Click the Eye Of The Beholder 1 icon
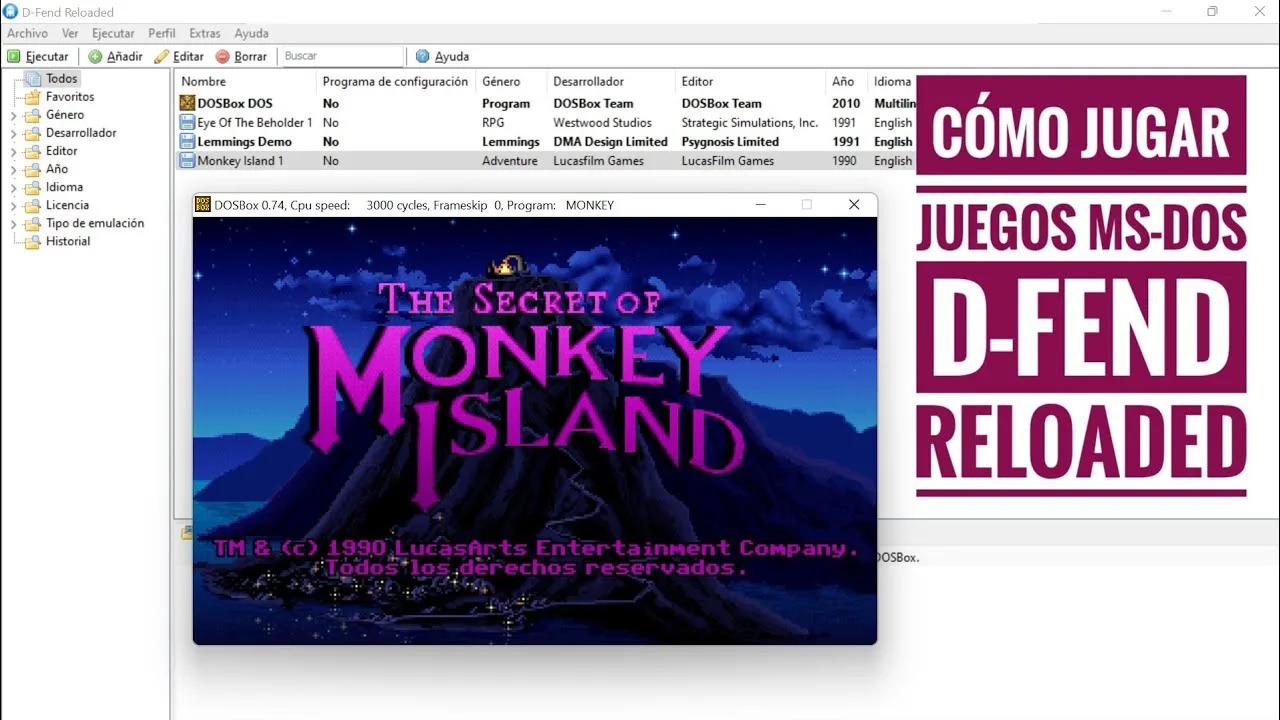Screen dimensions: 1280x720 [x=187, y=122]
